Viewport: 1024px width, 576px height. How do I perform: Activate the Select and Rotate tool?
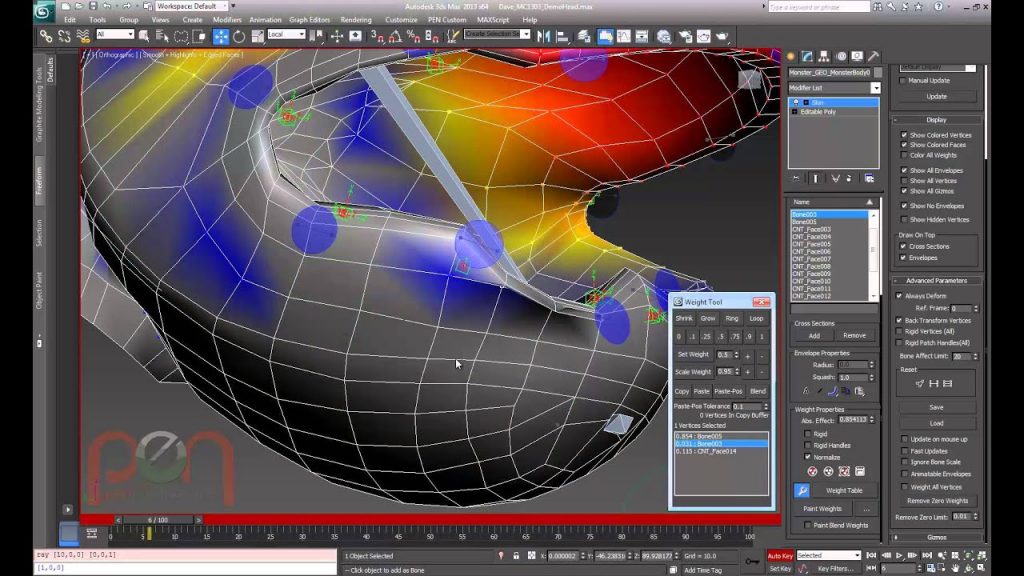238,34
